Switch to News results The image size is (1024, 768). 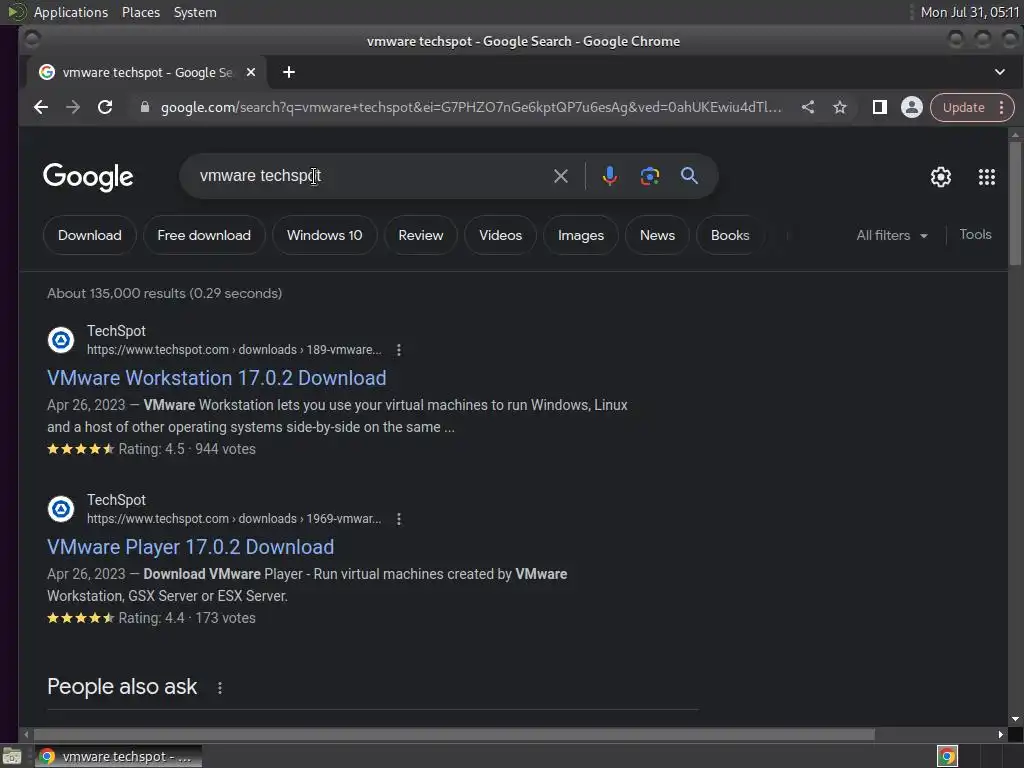(x=657, y=235)
